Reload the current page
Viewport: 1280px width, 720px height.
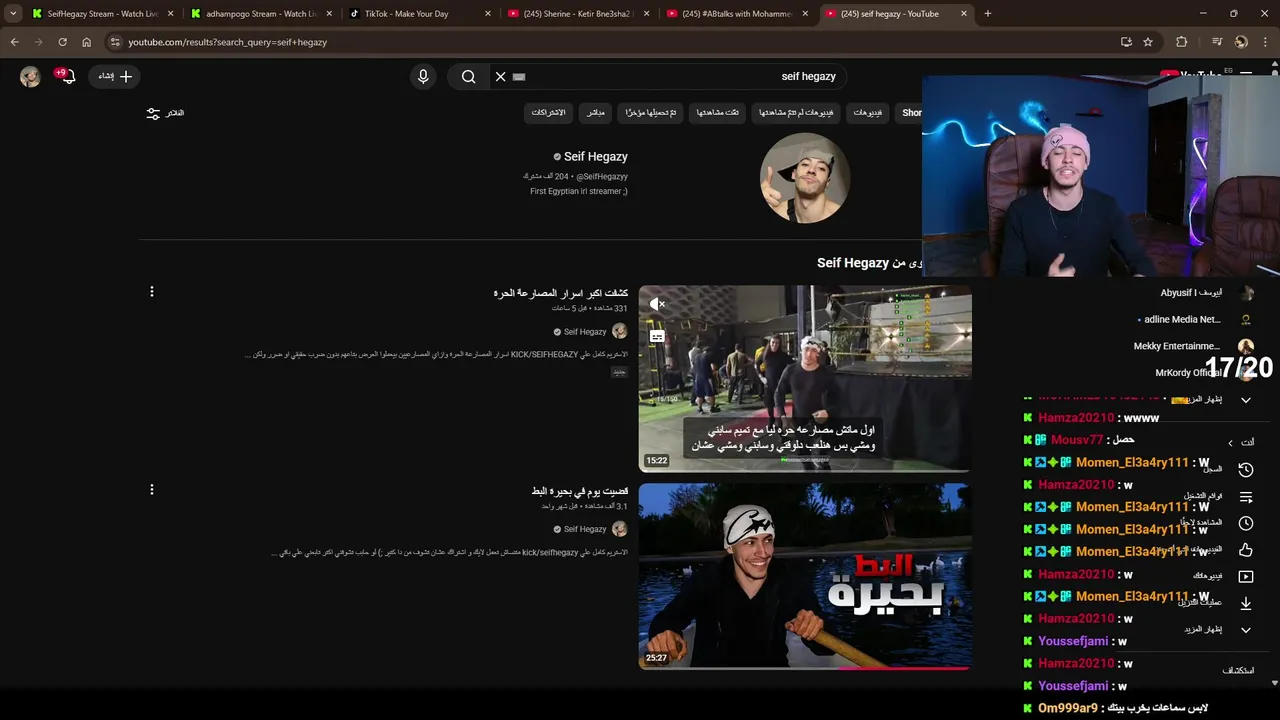click(62, 42)
